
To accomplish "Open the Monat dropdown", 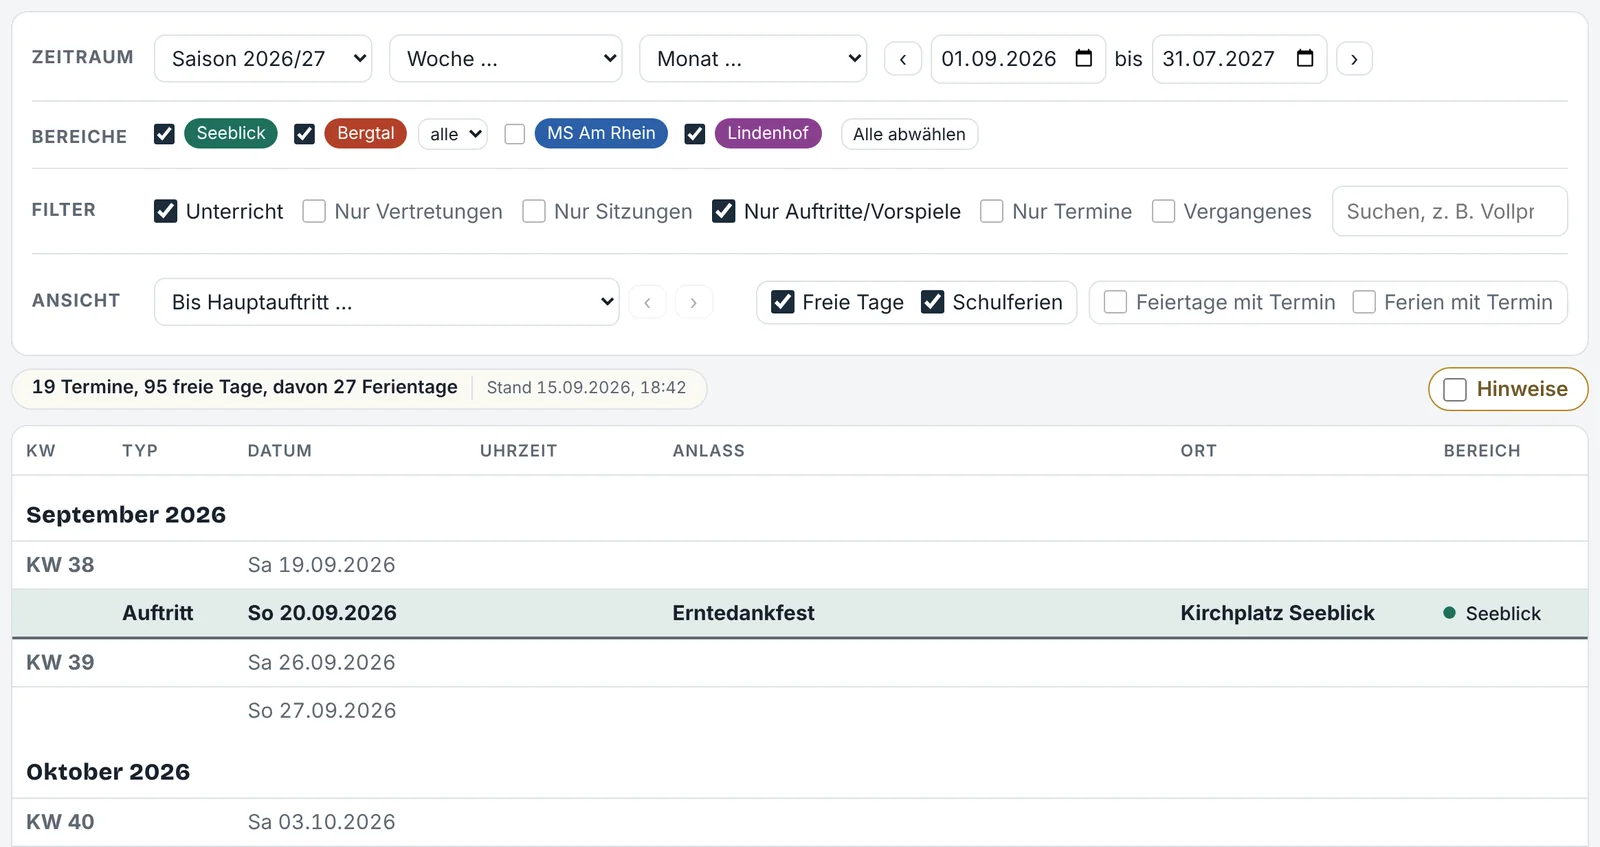I will pos(753,59).
